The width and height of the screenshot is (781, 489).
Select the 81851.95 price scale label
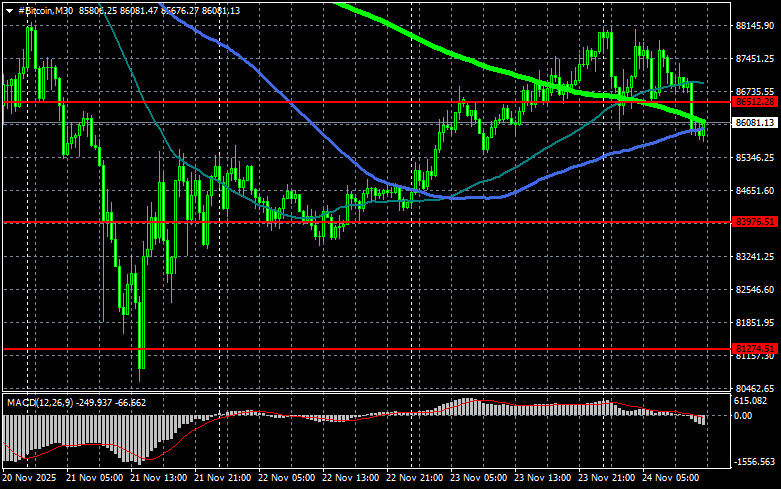[755, 323]
